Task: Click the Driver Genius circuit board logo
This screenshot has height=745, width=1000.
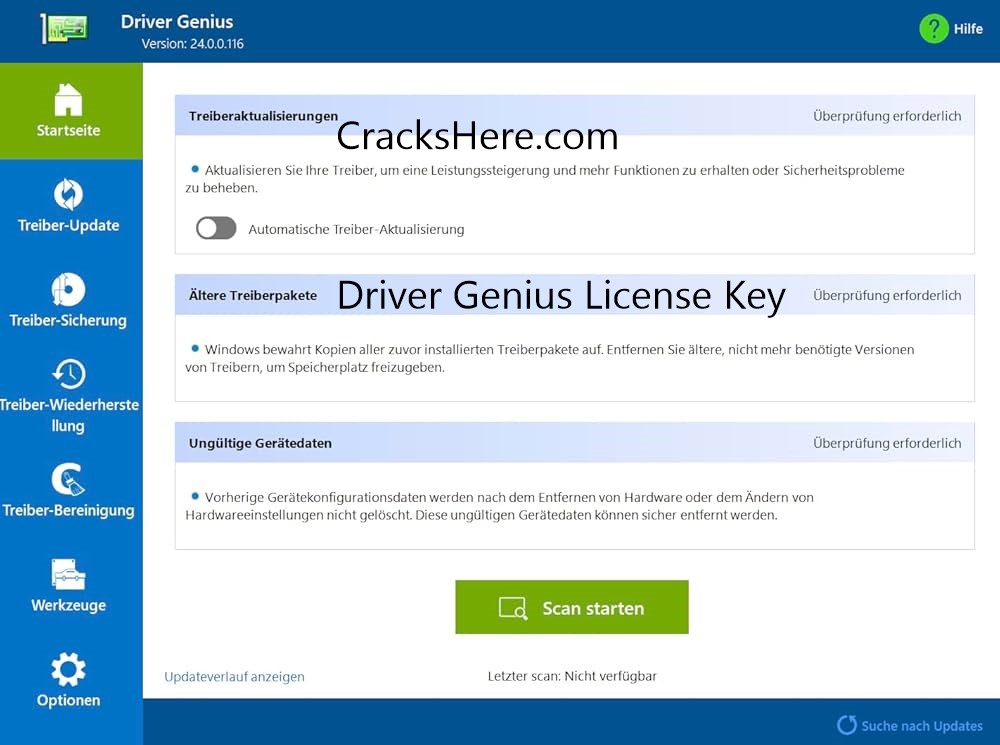Action: [64, 29]
